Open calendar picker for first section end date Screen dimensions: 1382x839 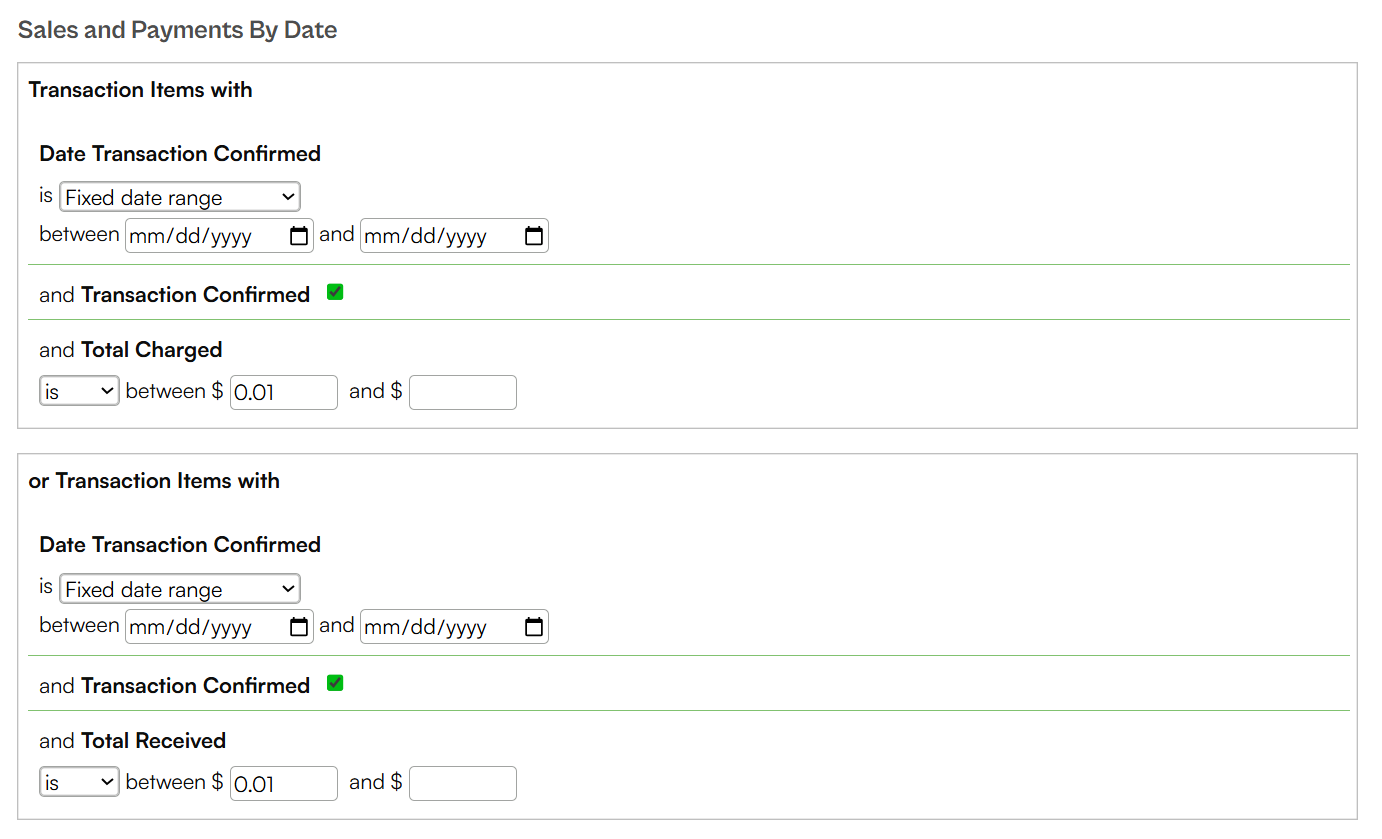[534, 236]
